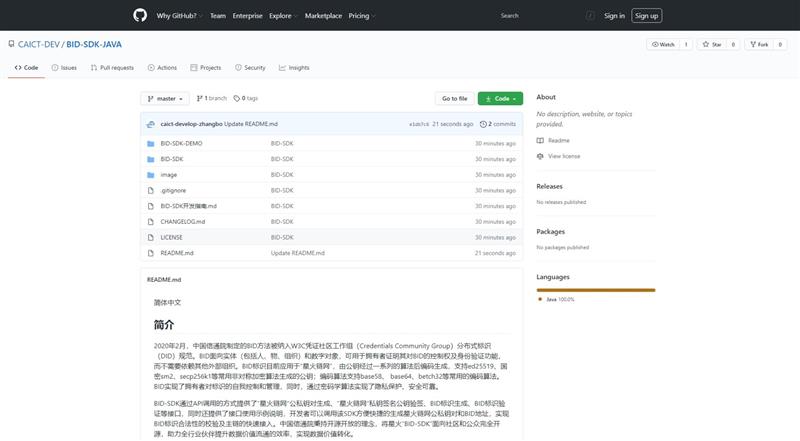Expand the green Code download dropdown
Image resolution: width=800 pixels, height=441 pixels.
(500, 98)
